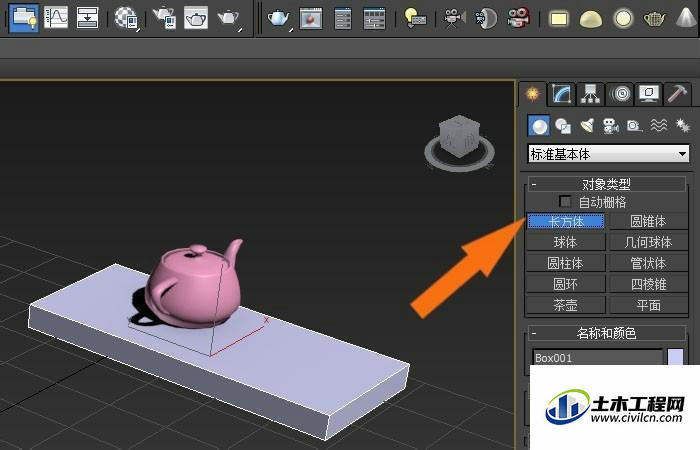Click the second list panel toolbar icon
This screenshot has width=700, height=450.
click(x=374, y=18)
